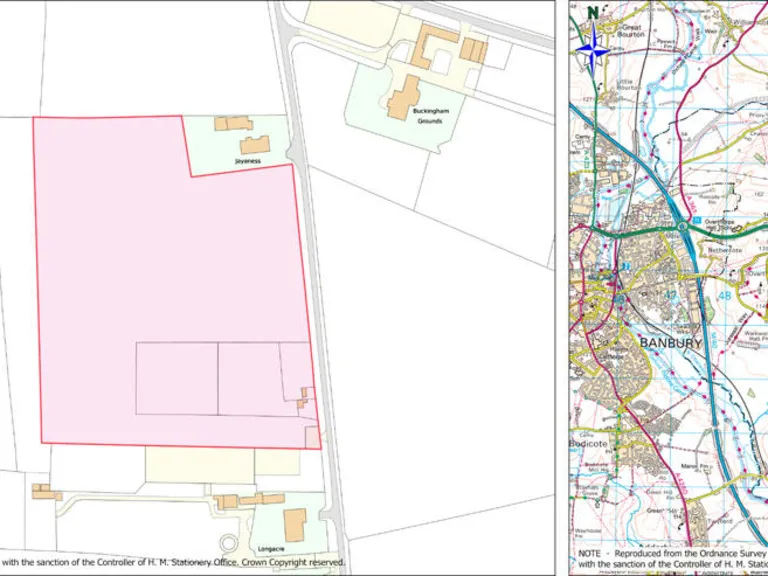The height and width of the screenshot is (576, 768).
Task: Click the Joyeness label
Action: coord(248,160)
